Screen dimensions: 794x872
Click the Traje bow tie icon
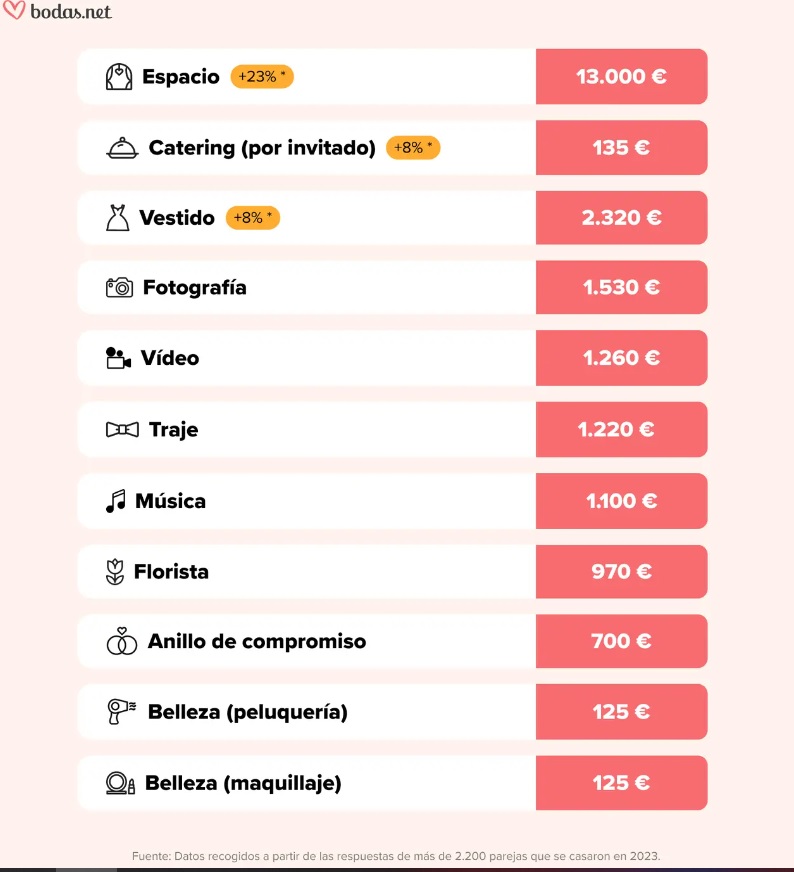coord(122,430)
